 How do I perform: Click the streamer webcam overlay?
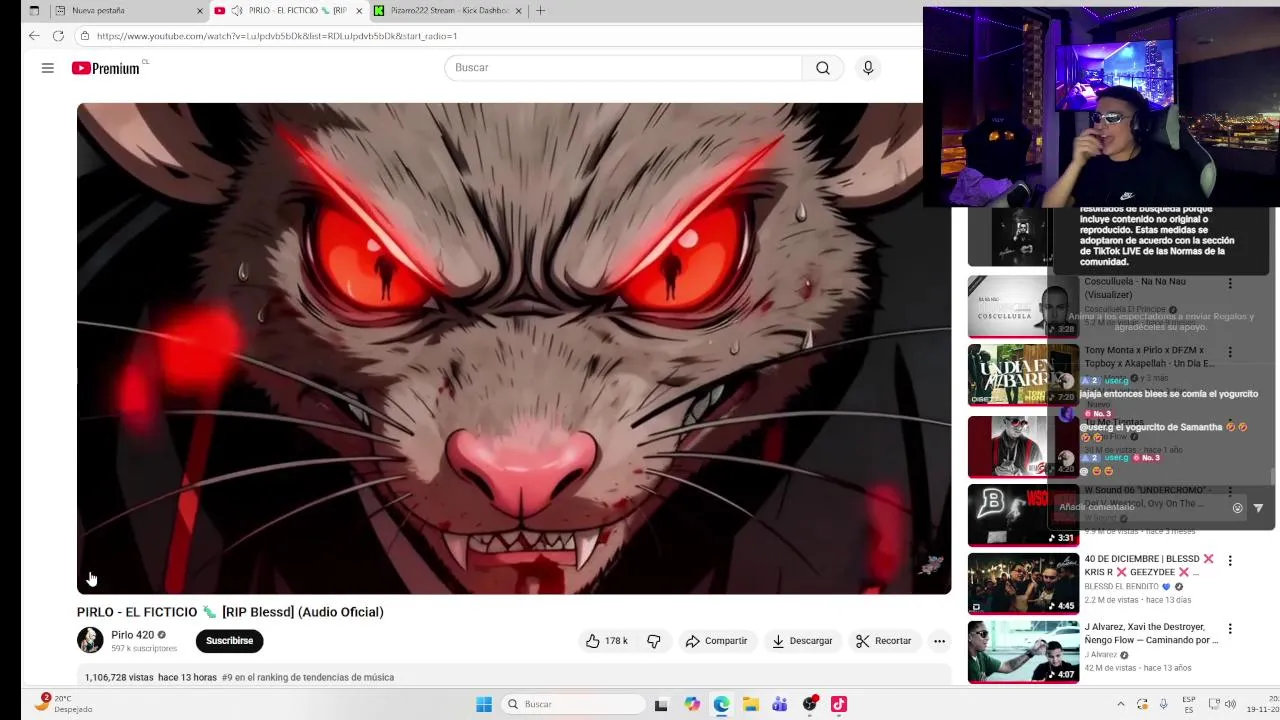(1101, 106)
